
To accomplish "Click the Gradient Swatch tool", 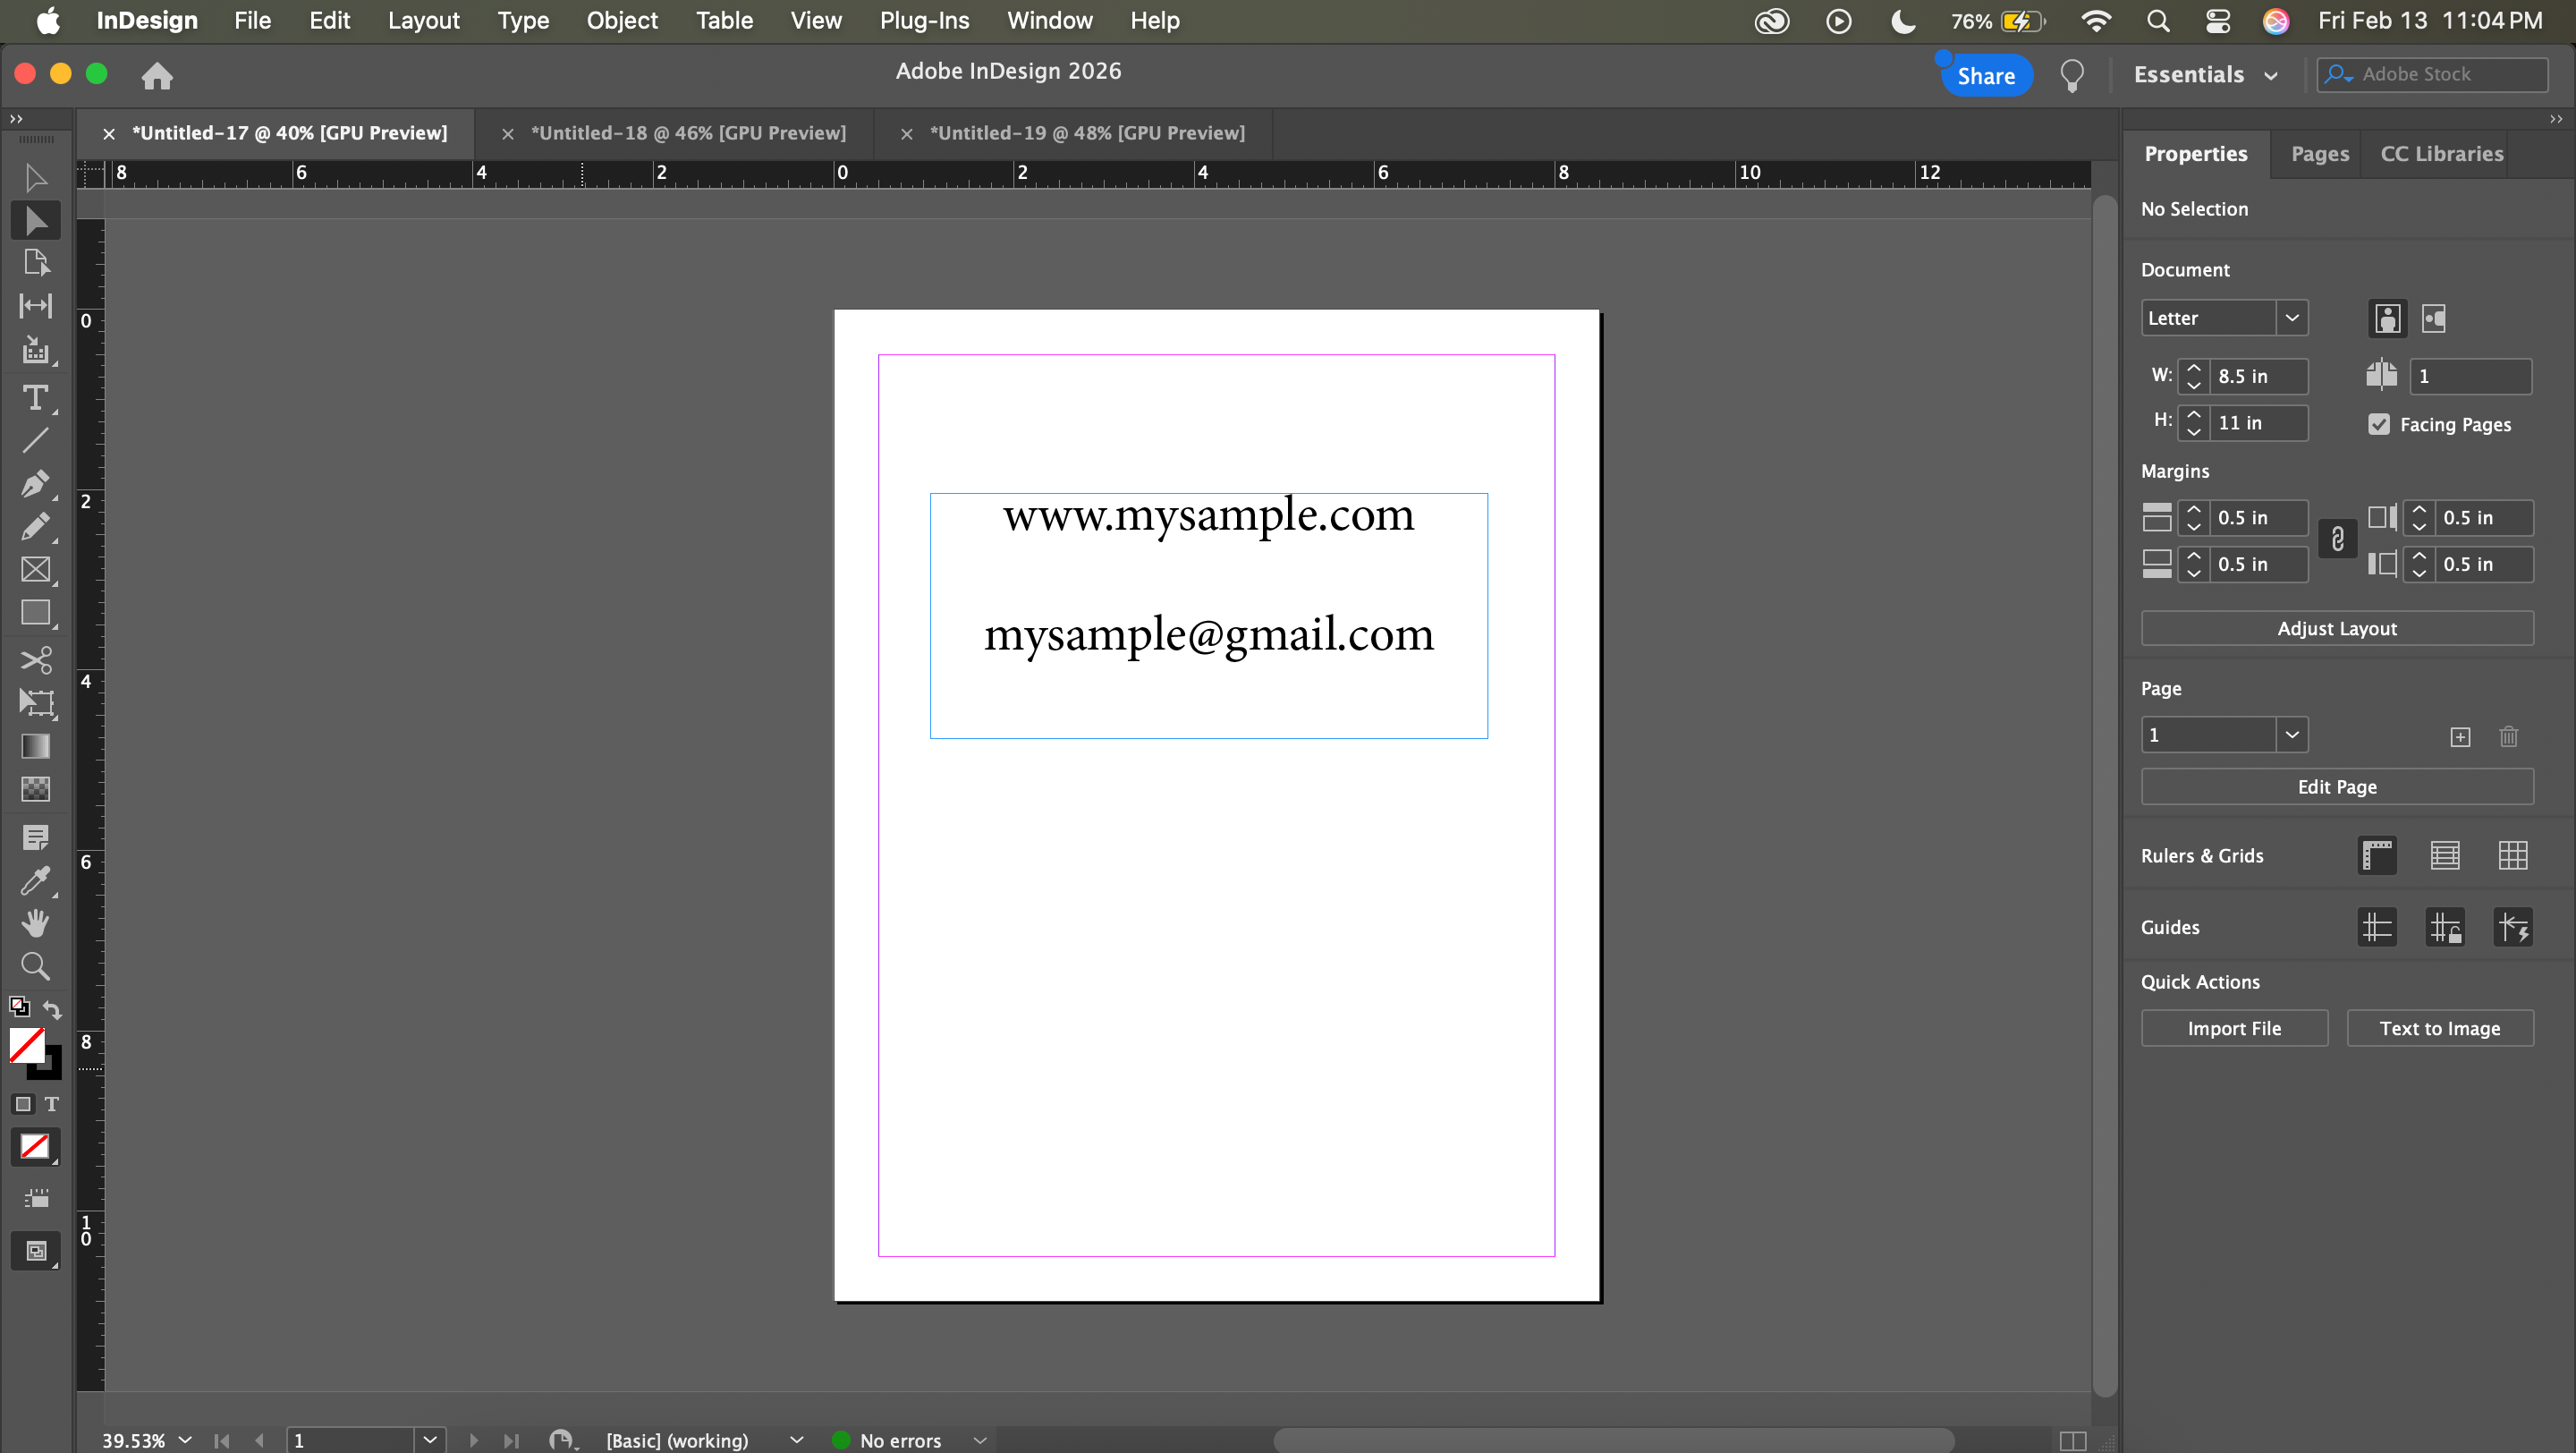I will (x=35, y=746).
